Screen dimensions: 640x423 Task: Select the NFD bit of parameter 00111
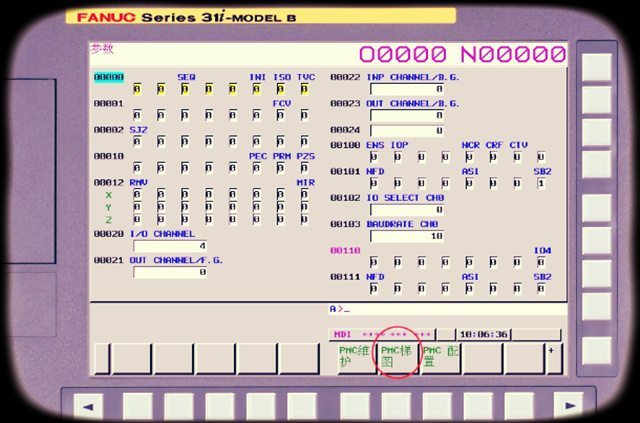(374, 289)
